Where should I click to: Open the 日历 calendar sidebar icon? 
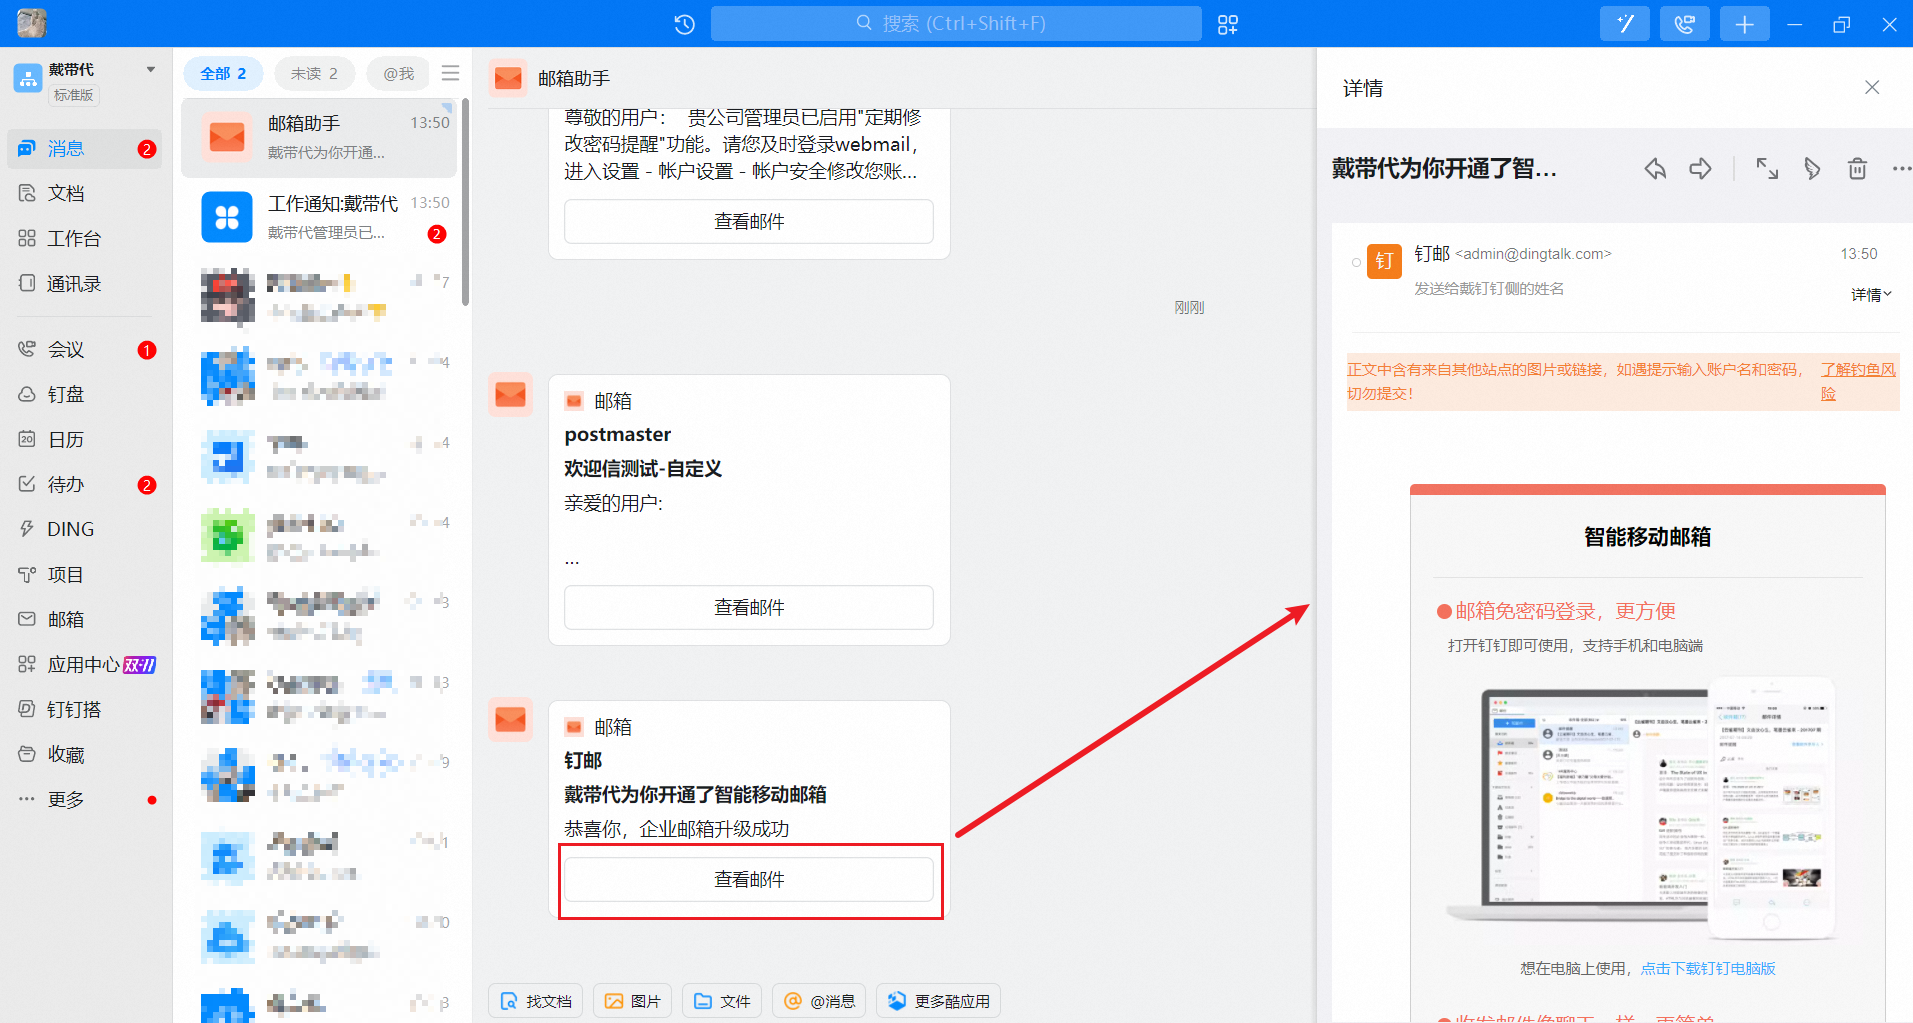(x=26, y=439)
